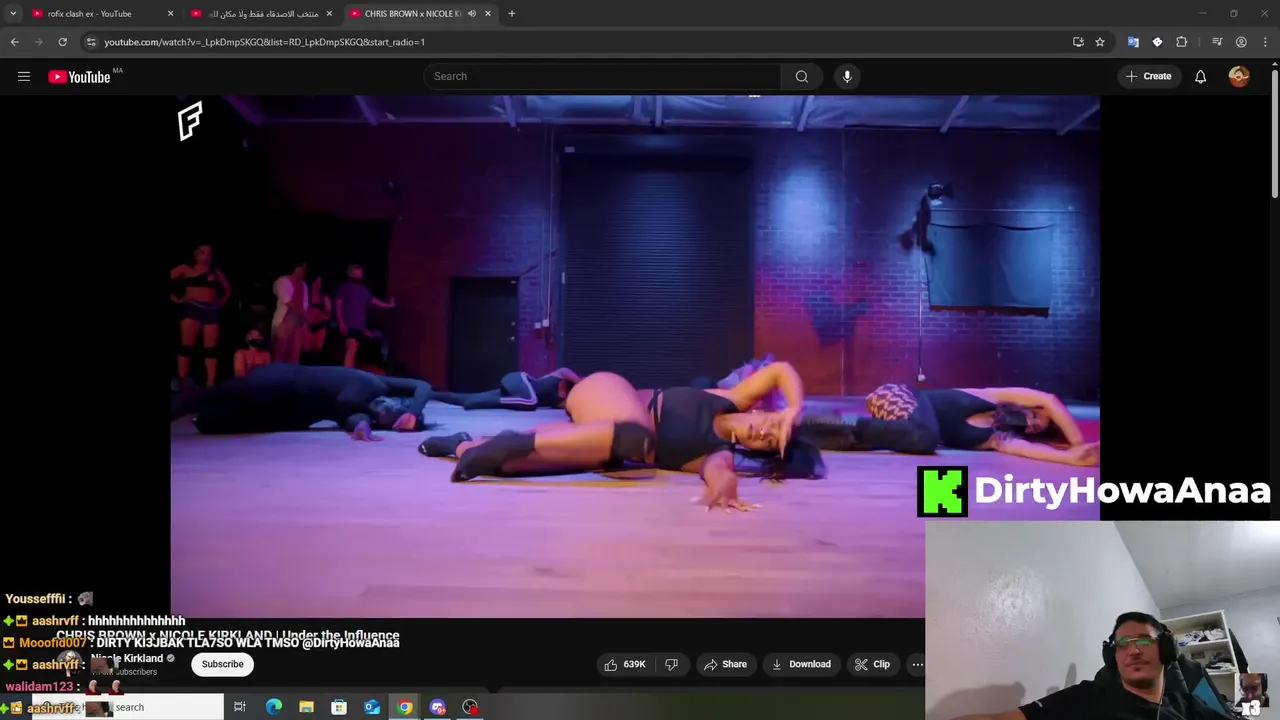This screenshot has width=1280, height=720.
Task: Reload the page with refresh icon
Action: 62,42
